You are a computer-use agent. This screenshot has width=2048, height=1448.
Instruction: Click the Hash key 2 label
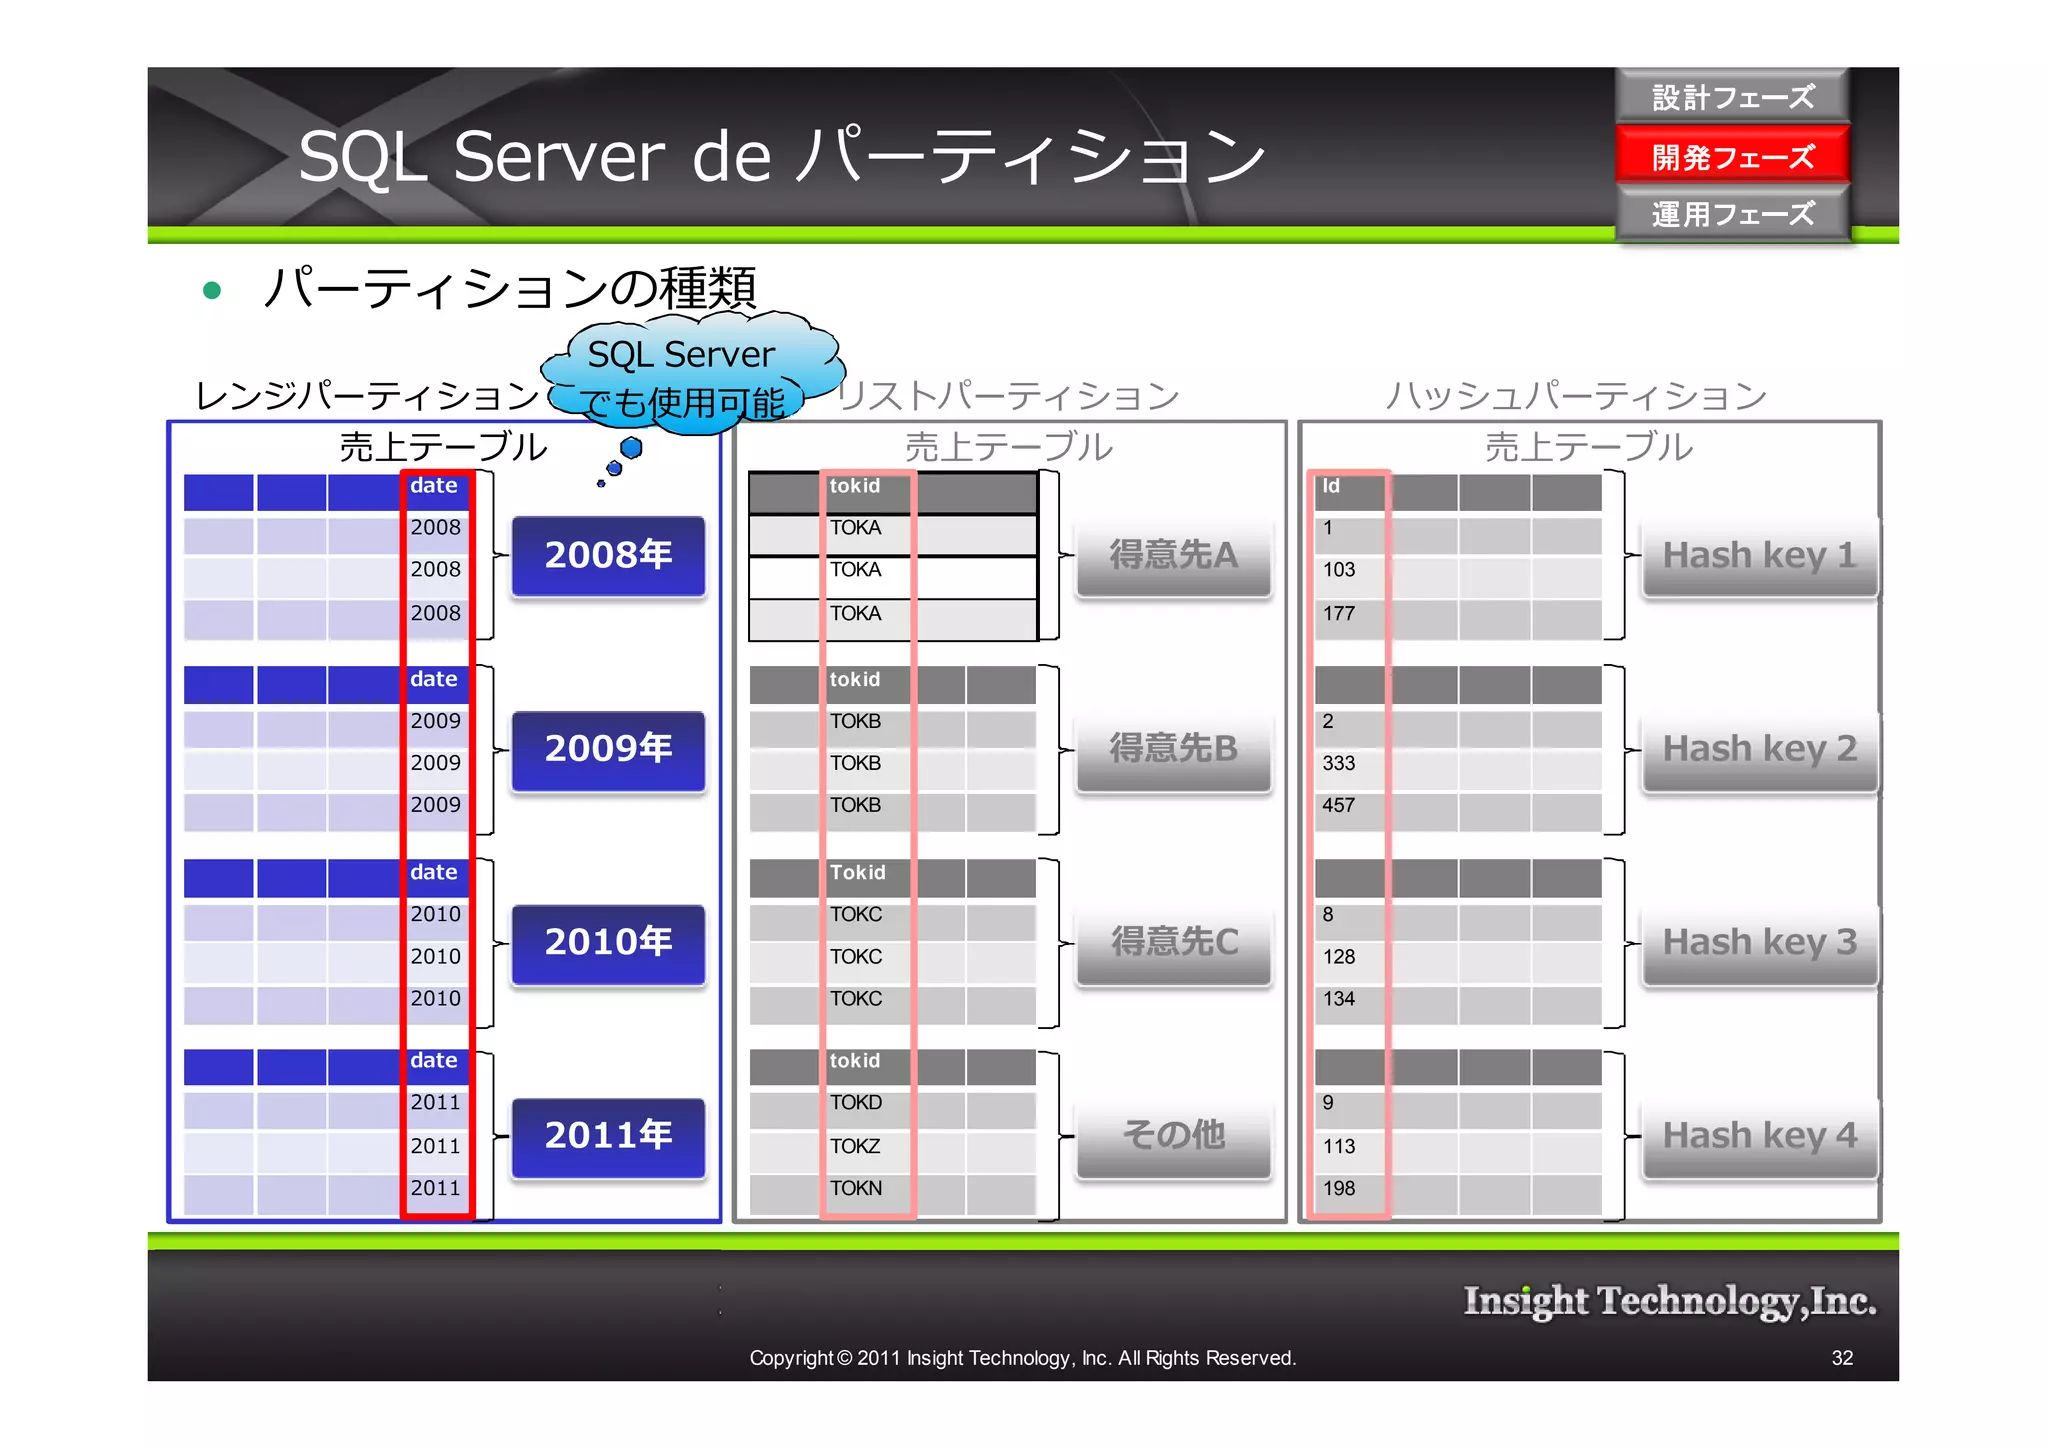(1759, 749)
